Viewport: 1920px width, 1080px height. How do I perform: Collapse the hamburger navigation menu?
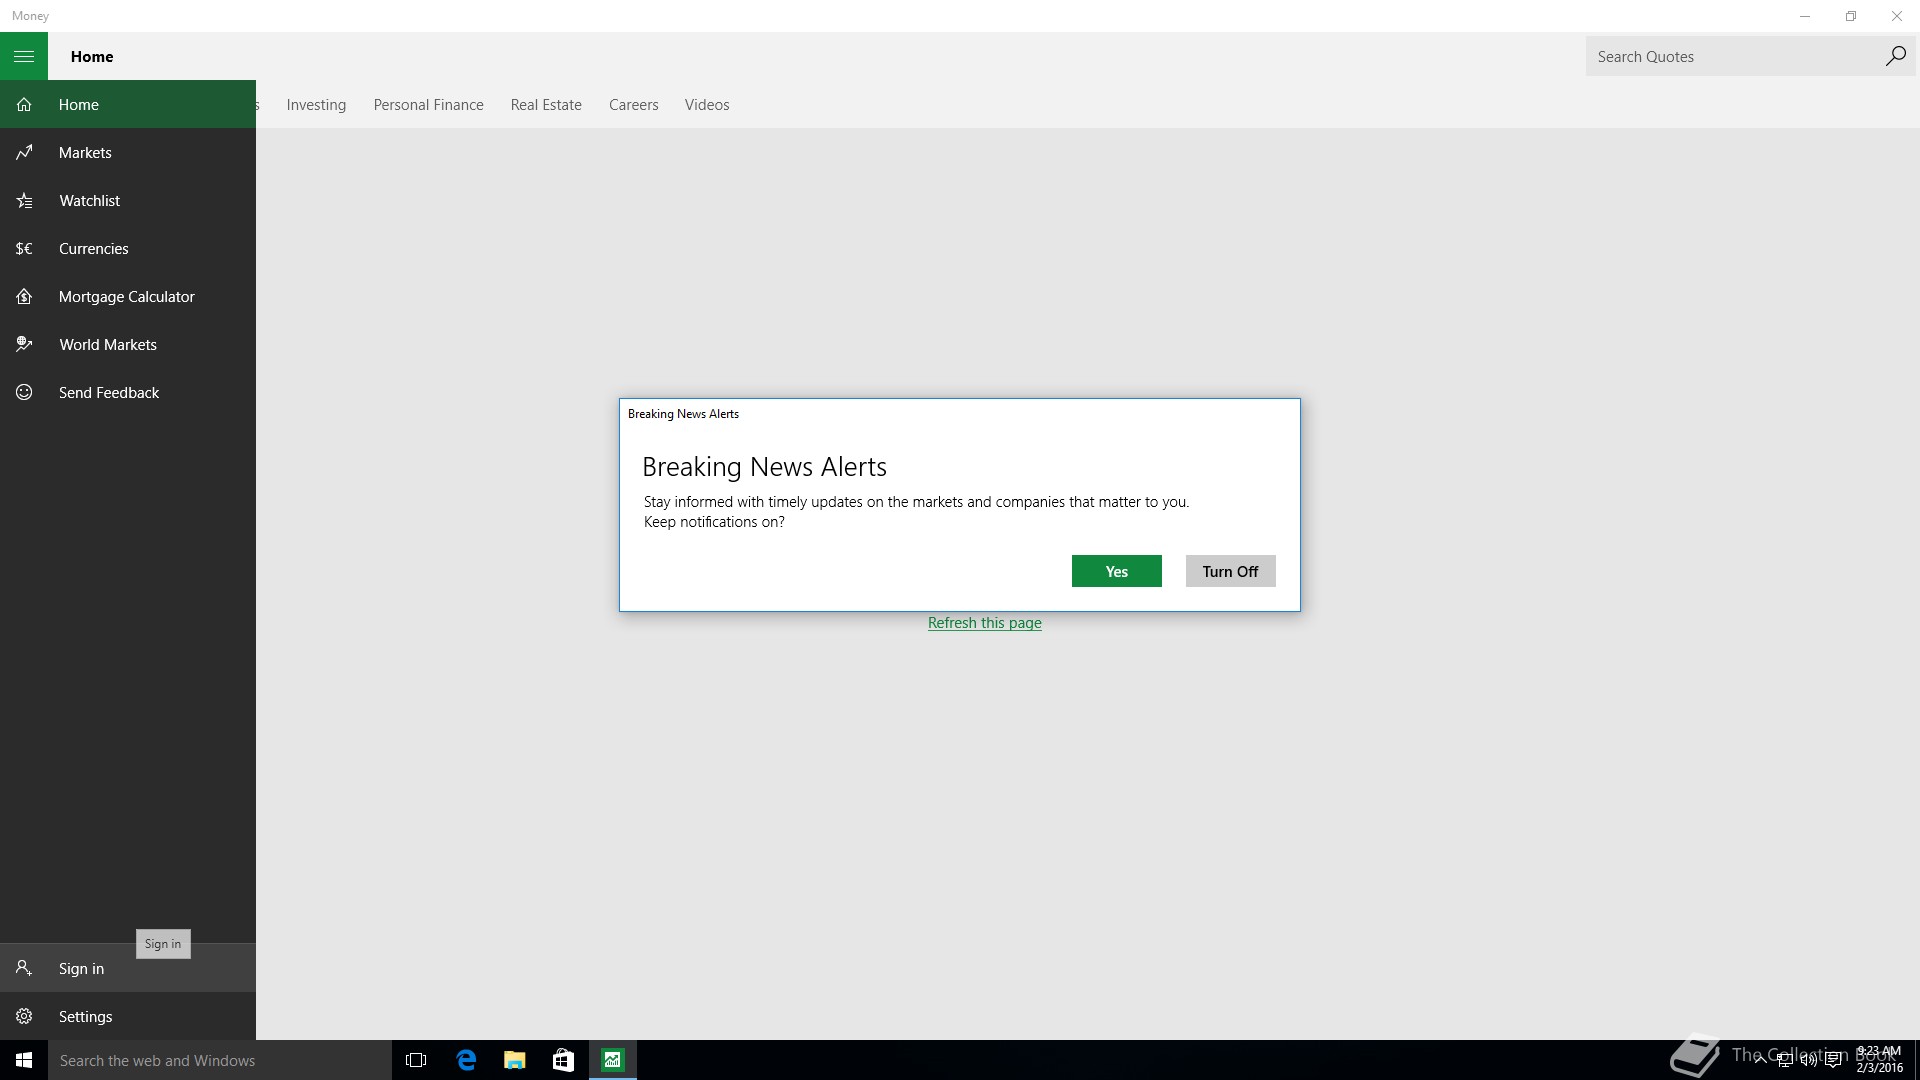point(24,56)
